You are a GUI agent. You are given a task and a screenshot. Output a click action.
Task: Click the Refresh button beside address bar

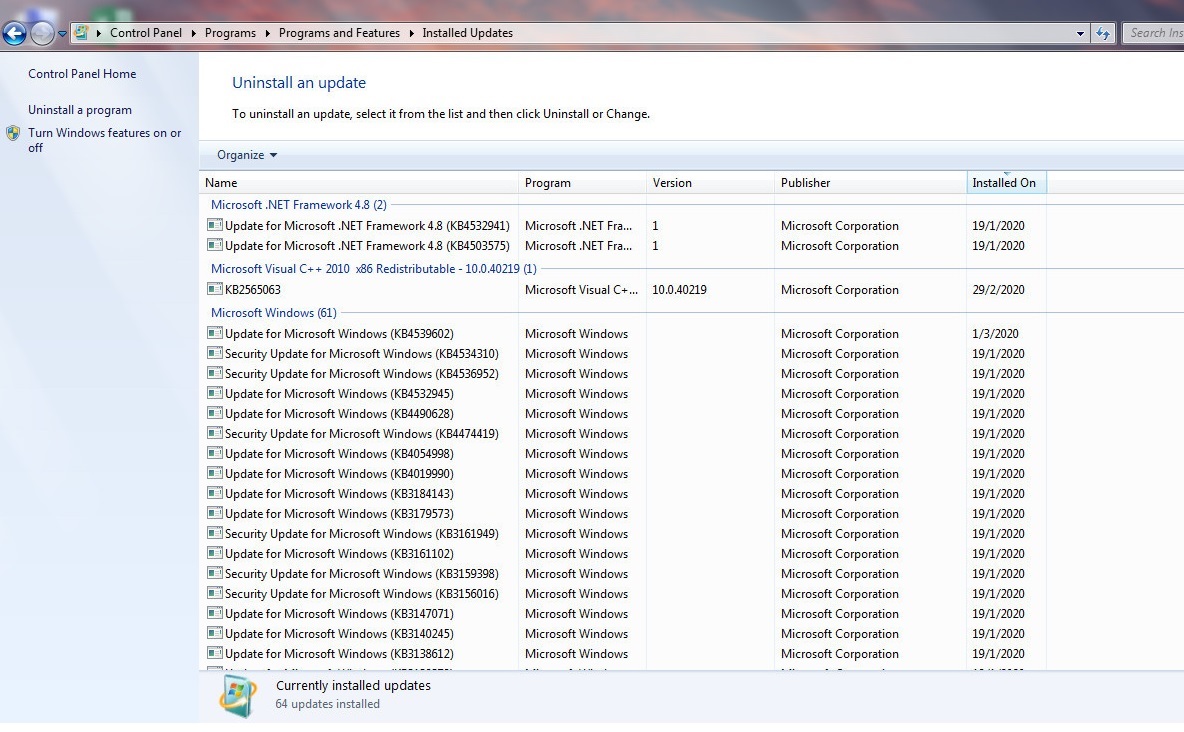click(1103, 33)
